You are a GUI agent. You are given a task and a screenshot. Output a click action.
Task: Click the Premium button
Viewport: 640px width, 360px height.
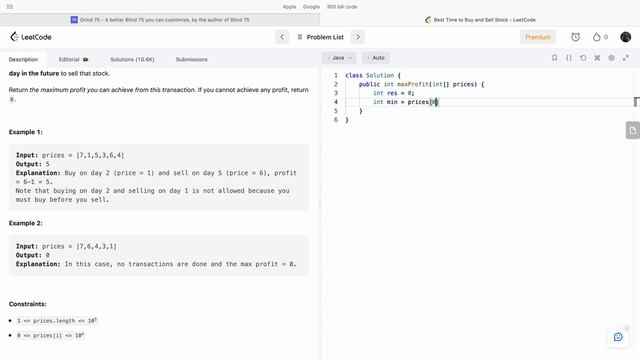(538, 37)
